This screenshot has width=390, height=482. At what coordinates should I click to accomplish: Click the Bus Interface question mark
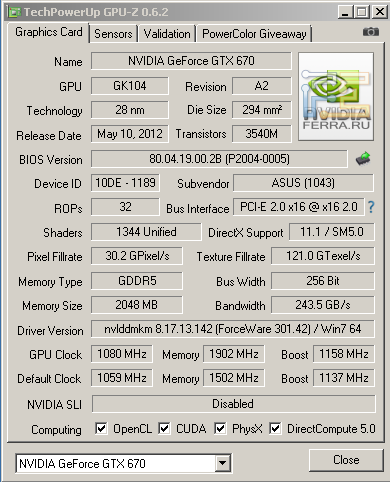[371, 207]
